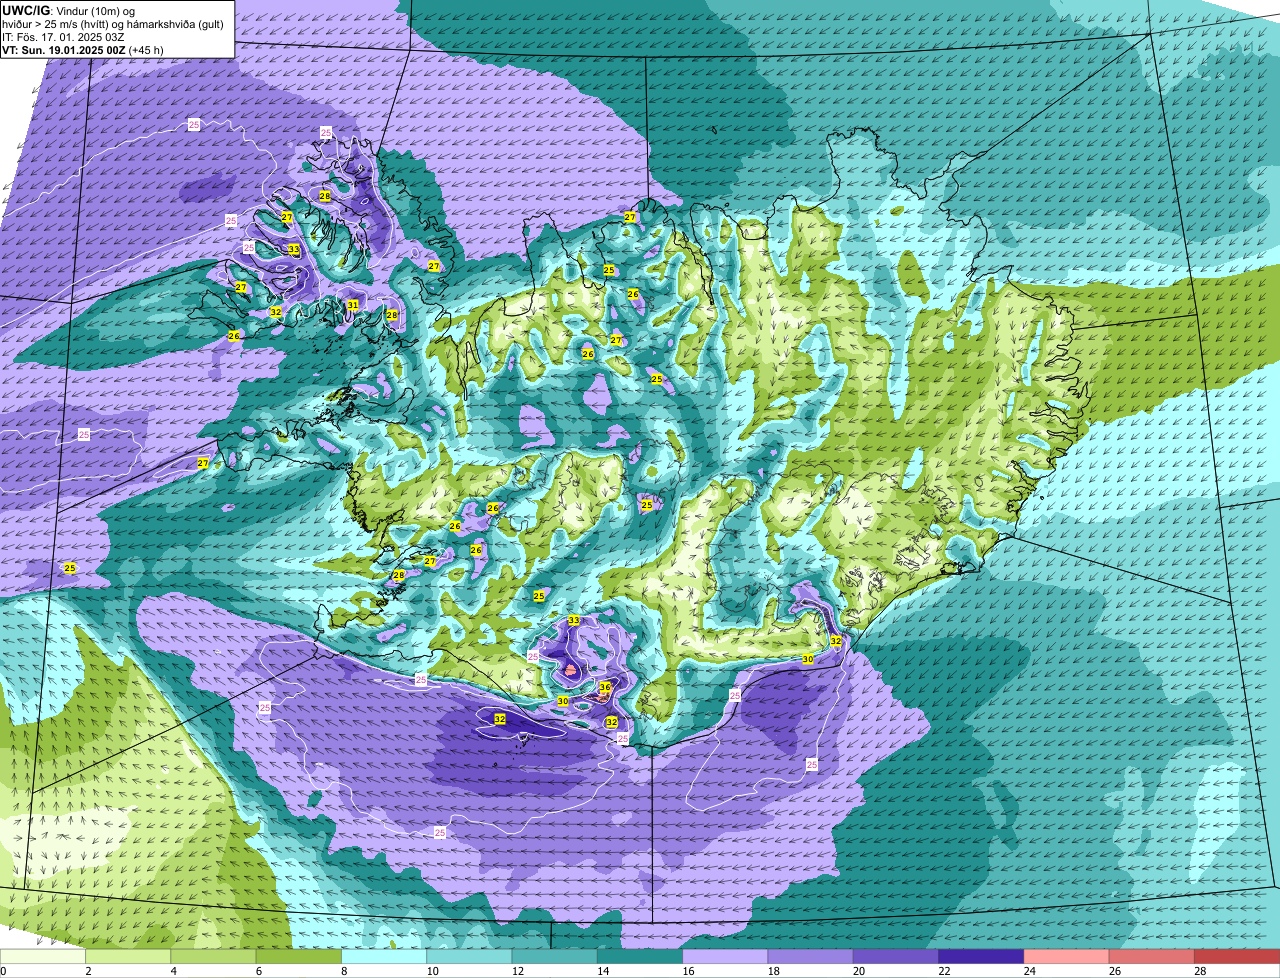Click the valid time "VT: Sun. 19.01.2025 00Z (+45 h)"
This screenshot has height=978, width=1280.
point(83,49)
